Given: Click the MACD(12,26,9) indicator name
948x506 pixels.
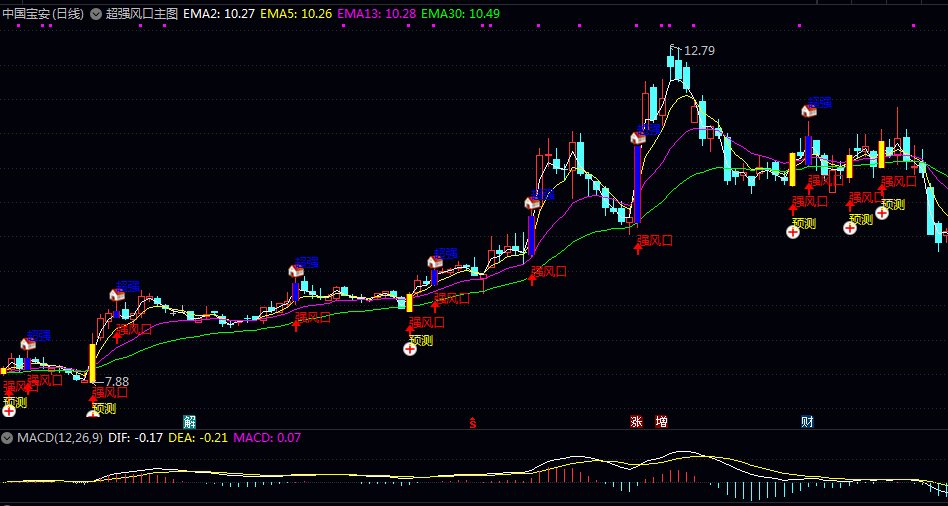Looking at the screenshot, I should coord(60,438).
